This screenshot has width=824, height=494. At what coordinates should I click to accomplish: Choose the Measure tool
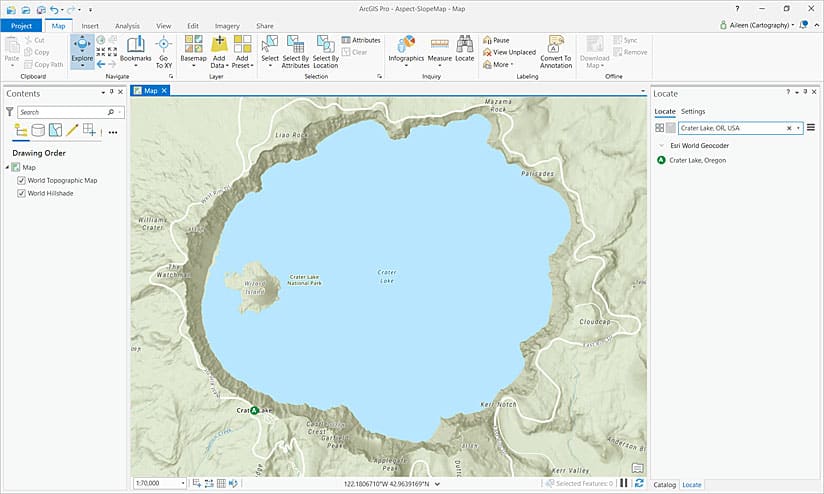(440, 52)
